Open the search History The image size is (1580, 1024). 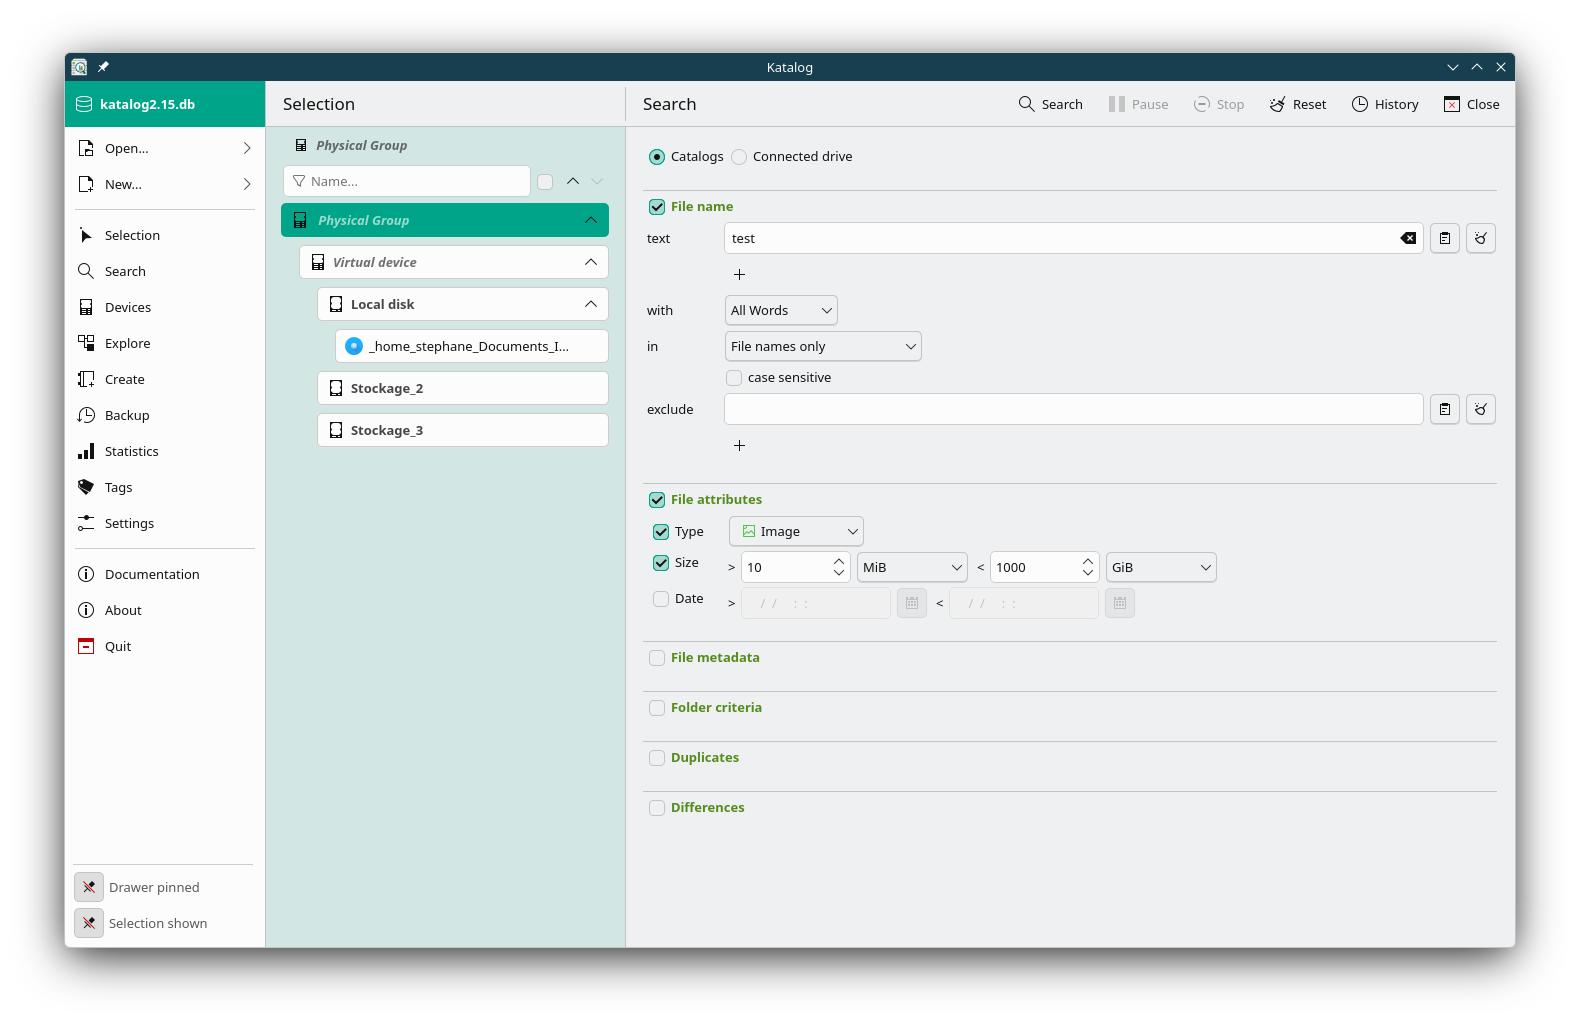[1385, 104]
